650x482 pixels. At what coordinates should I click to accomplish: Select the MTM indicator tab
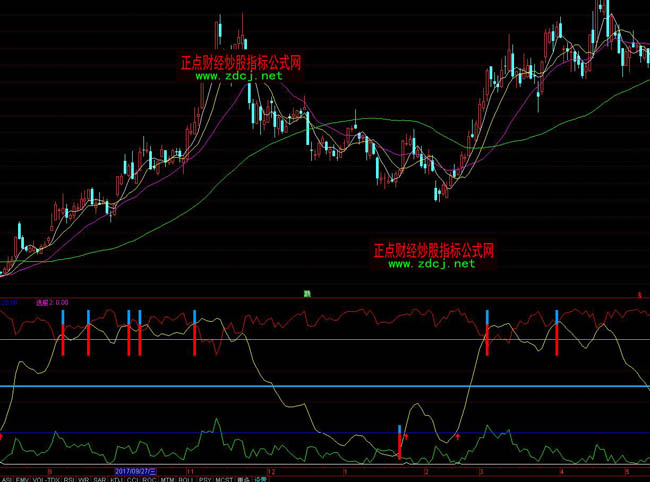click(168, 478)
